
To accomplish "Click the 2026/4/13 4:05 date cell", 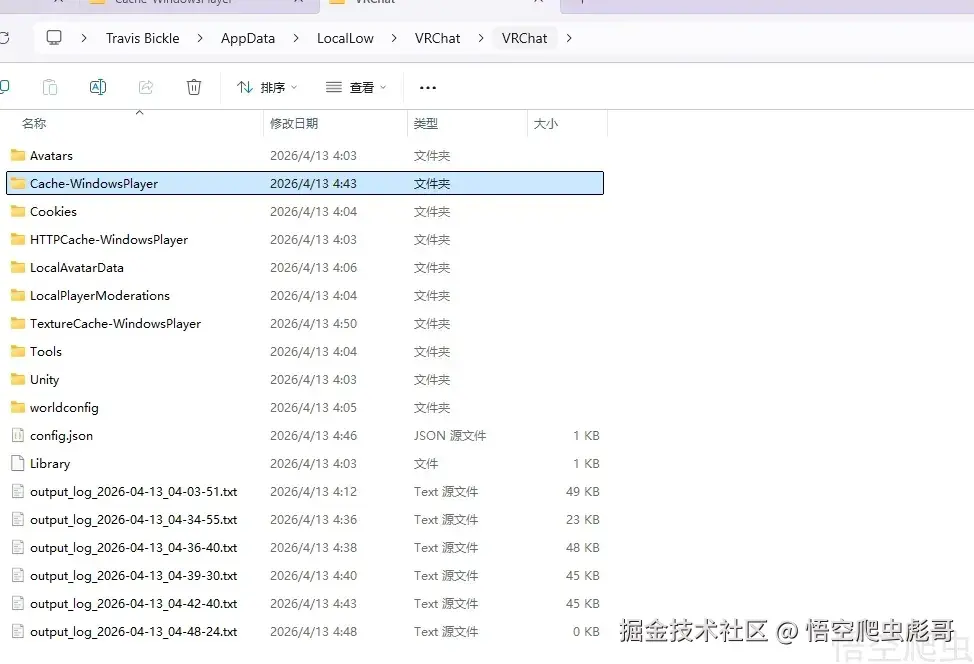I will 313,407.
